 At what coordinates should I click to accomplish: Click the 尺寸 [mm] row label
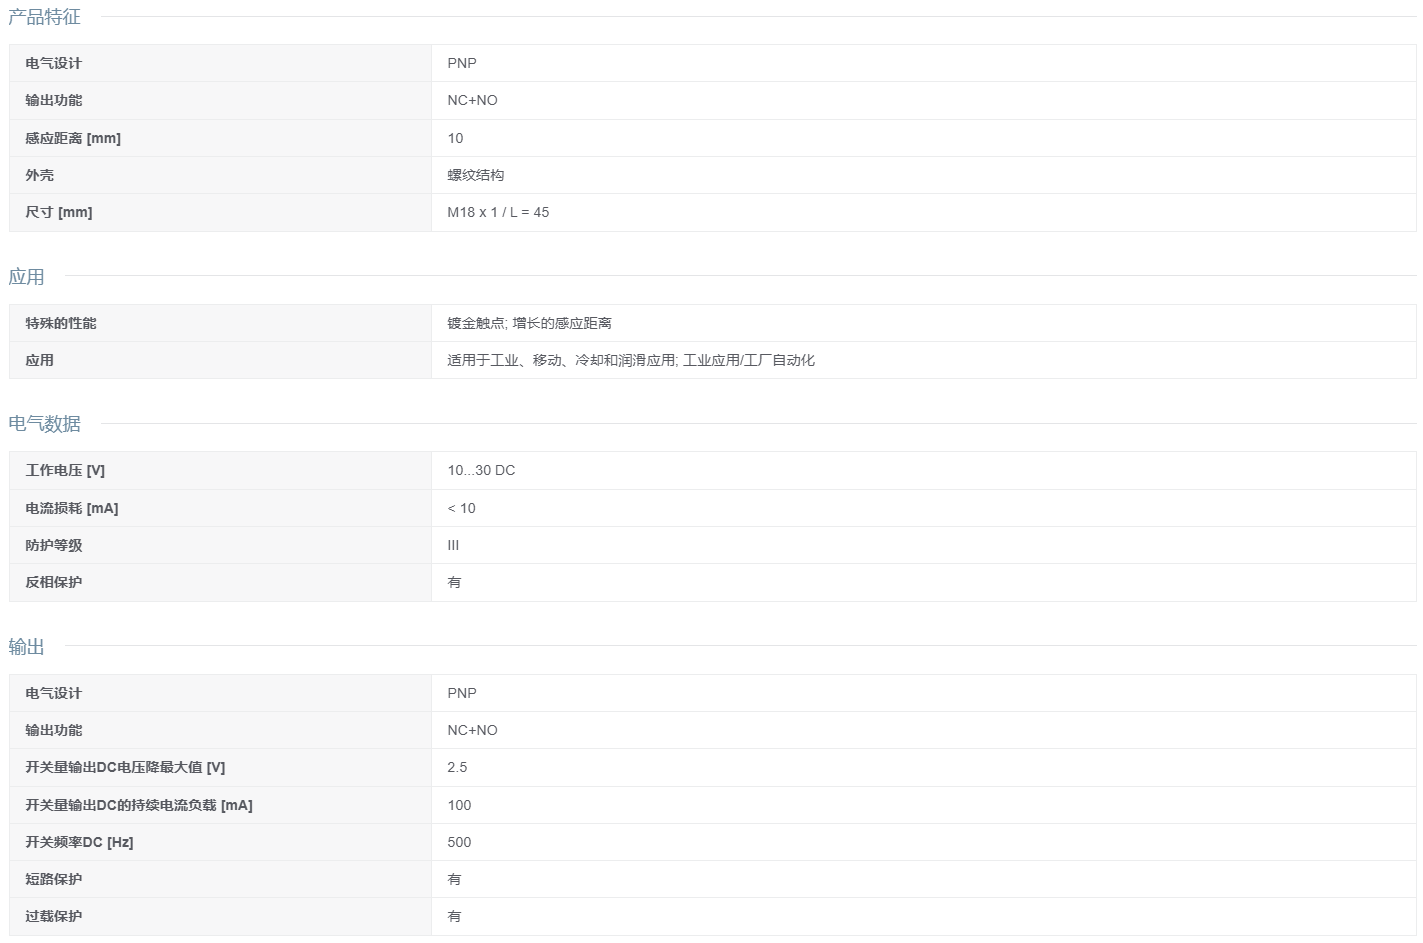[x=59, y=212]
